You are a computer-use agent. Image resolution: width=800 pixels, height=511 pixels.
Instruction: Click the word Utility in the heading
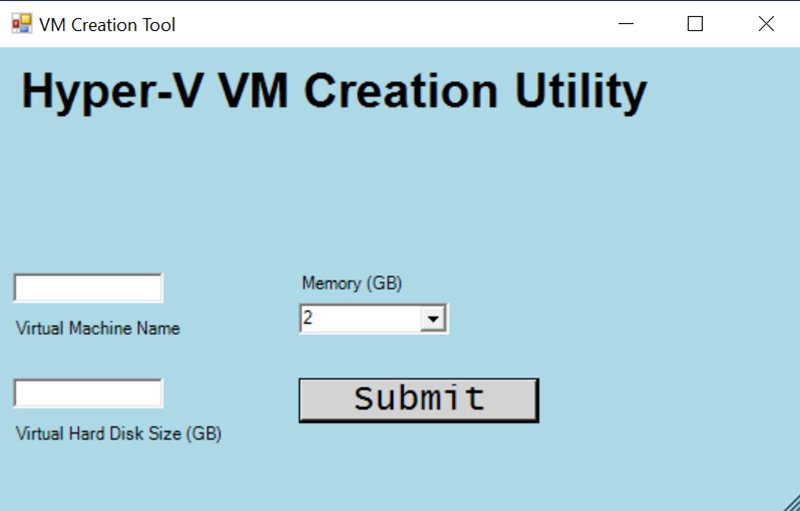click(x=580, y=92)
